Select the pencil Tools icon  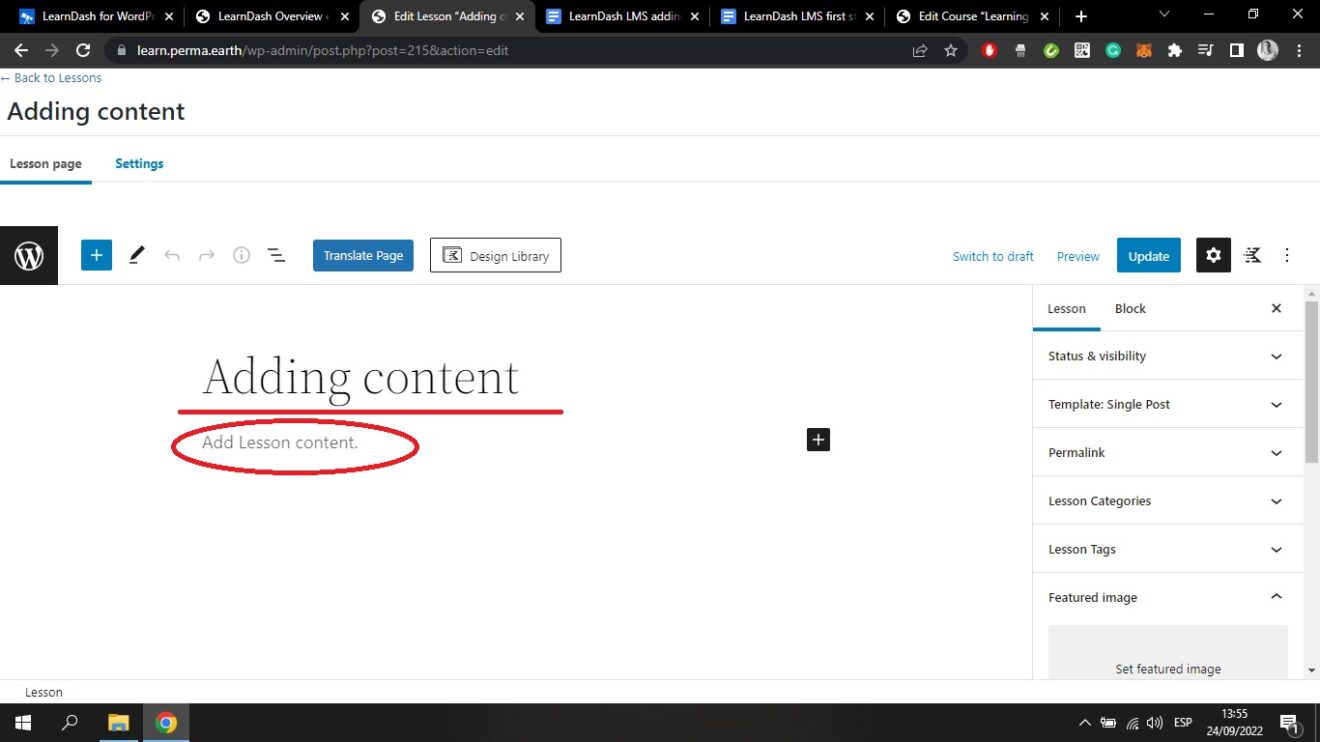tap(137, 256)
